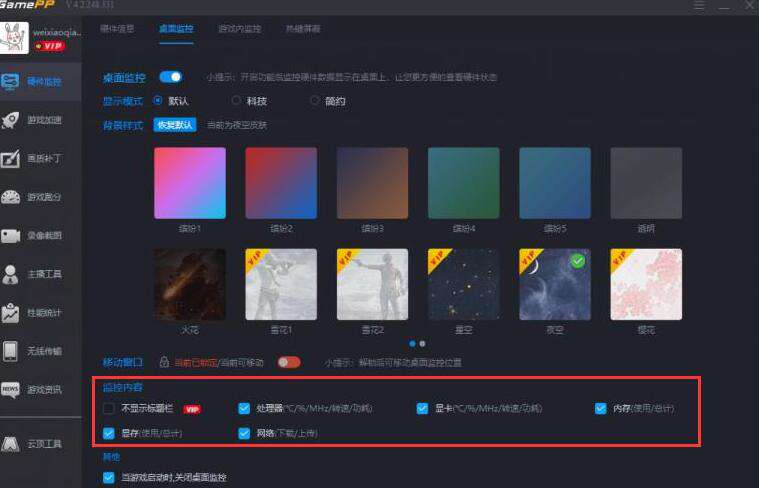Go to second page dot of backgrounds
This screenshot has width=759, height=488.
click(423, 344)
